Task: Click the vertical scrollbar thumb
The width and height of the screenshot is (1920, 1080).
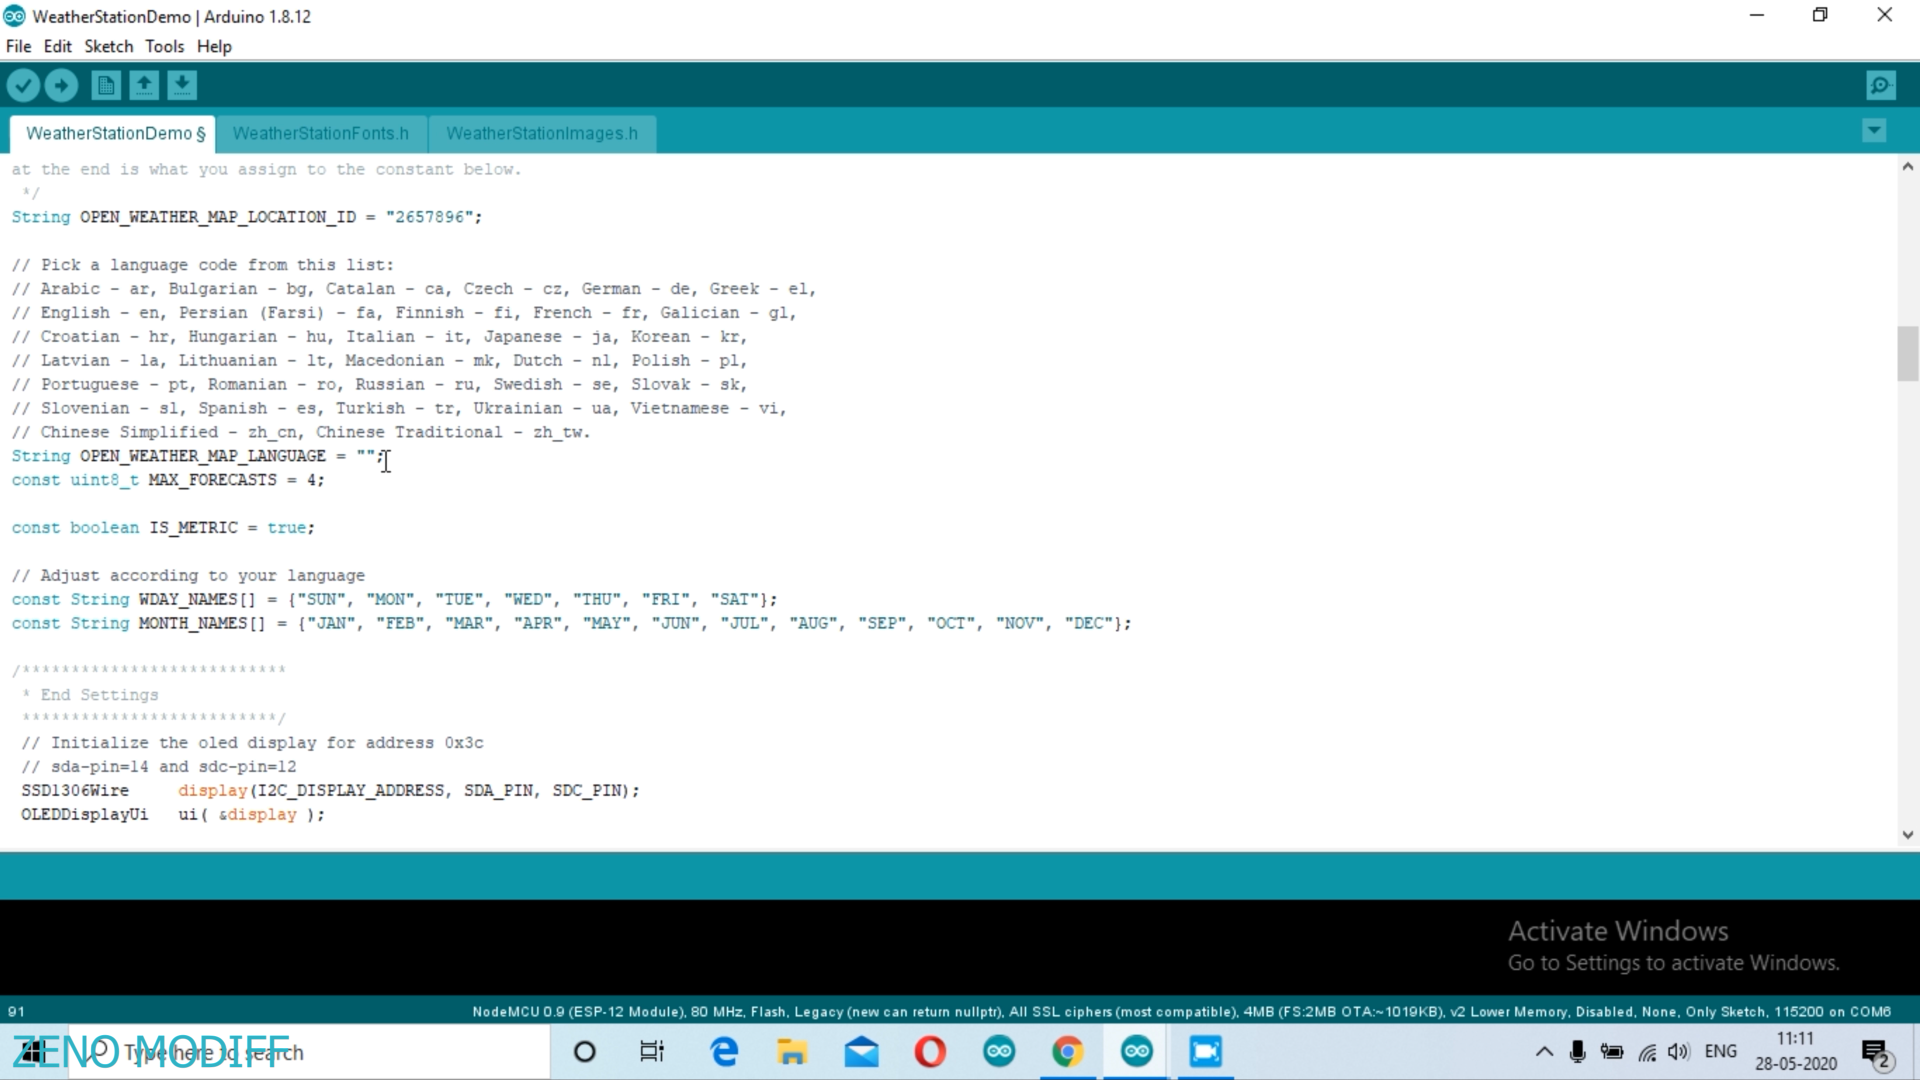Action: pyautogui.click(x=1908, y=353)
